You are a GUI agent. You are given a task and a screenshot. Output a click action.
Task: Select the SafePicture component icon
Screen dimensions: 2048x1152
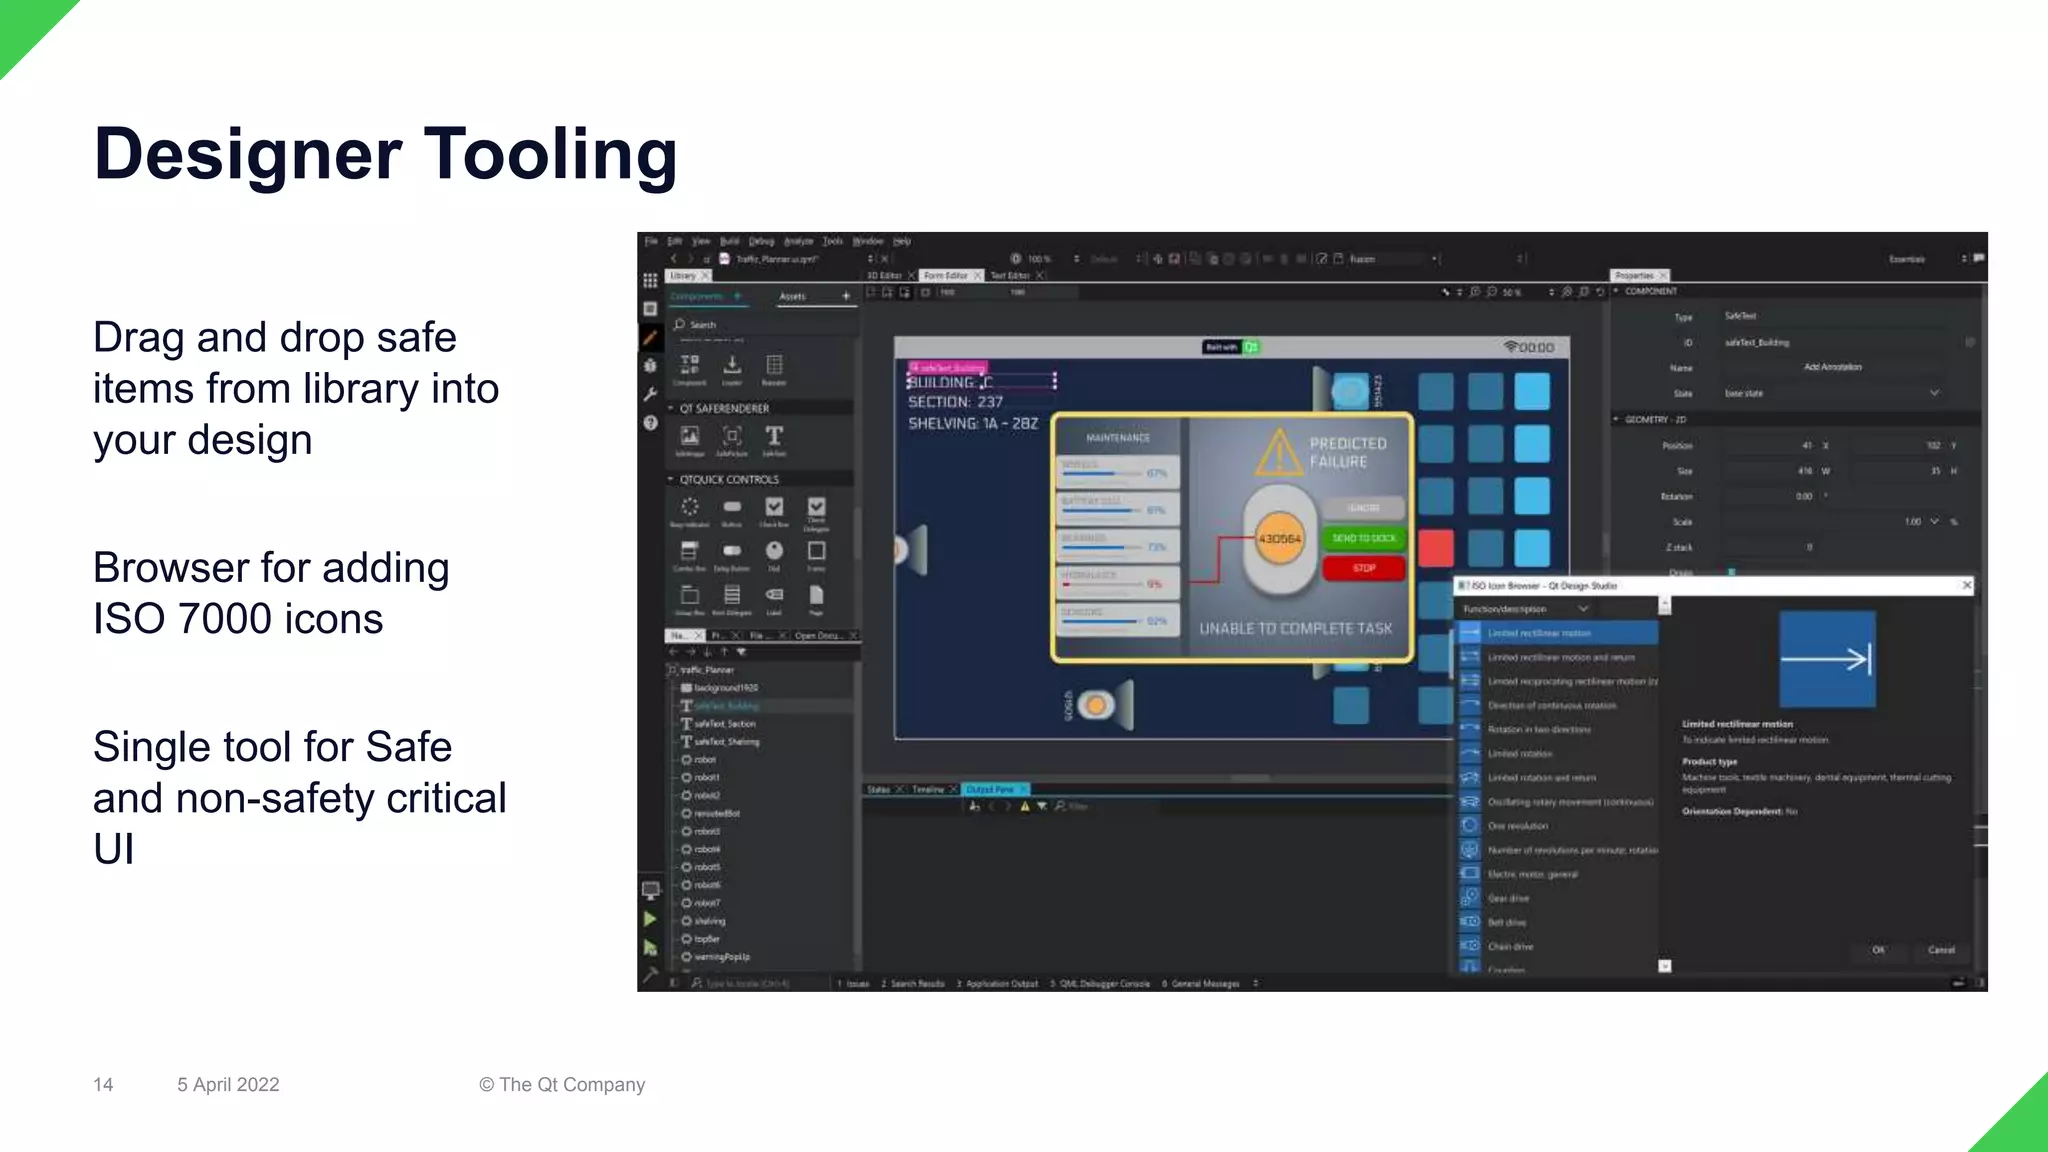pos(732,436)
